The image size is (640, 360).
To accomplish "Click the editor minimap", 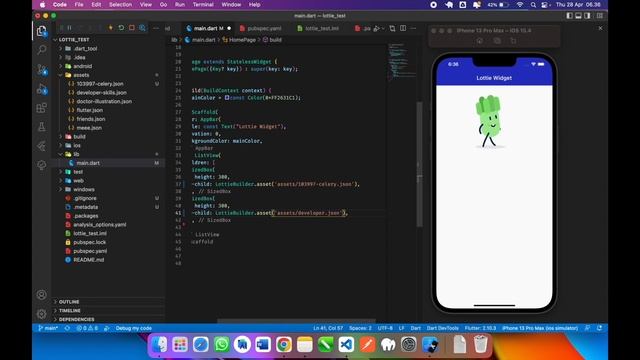I will click(x=402, y=61).
